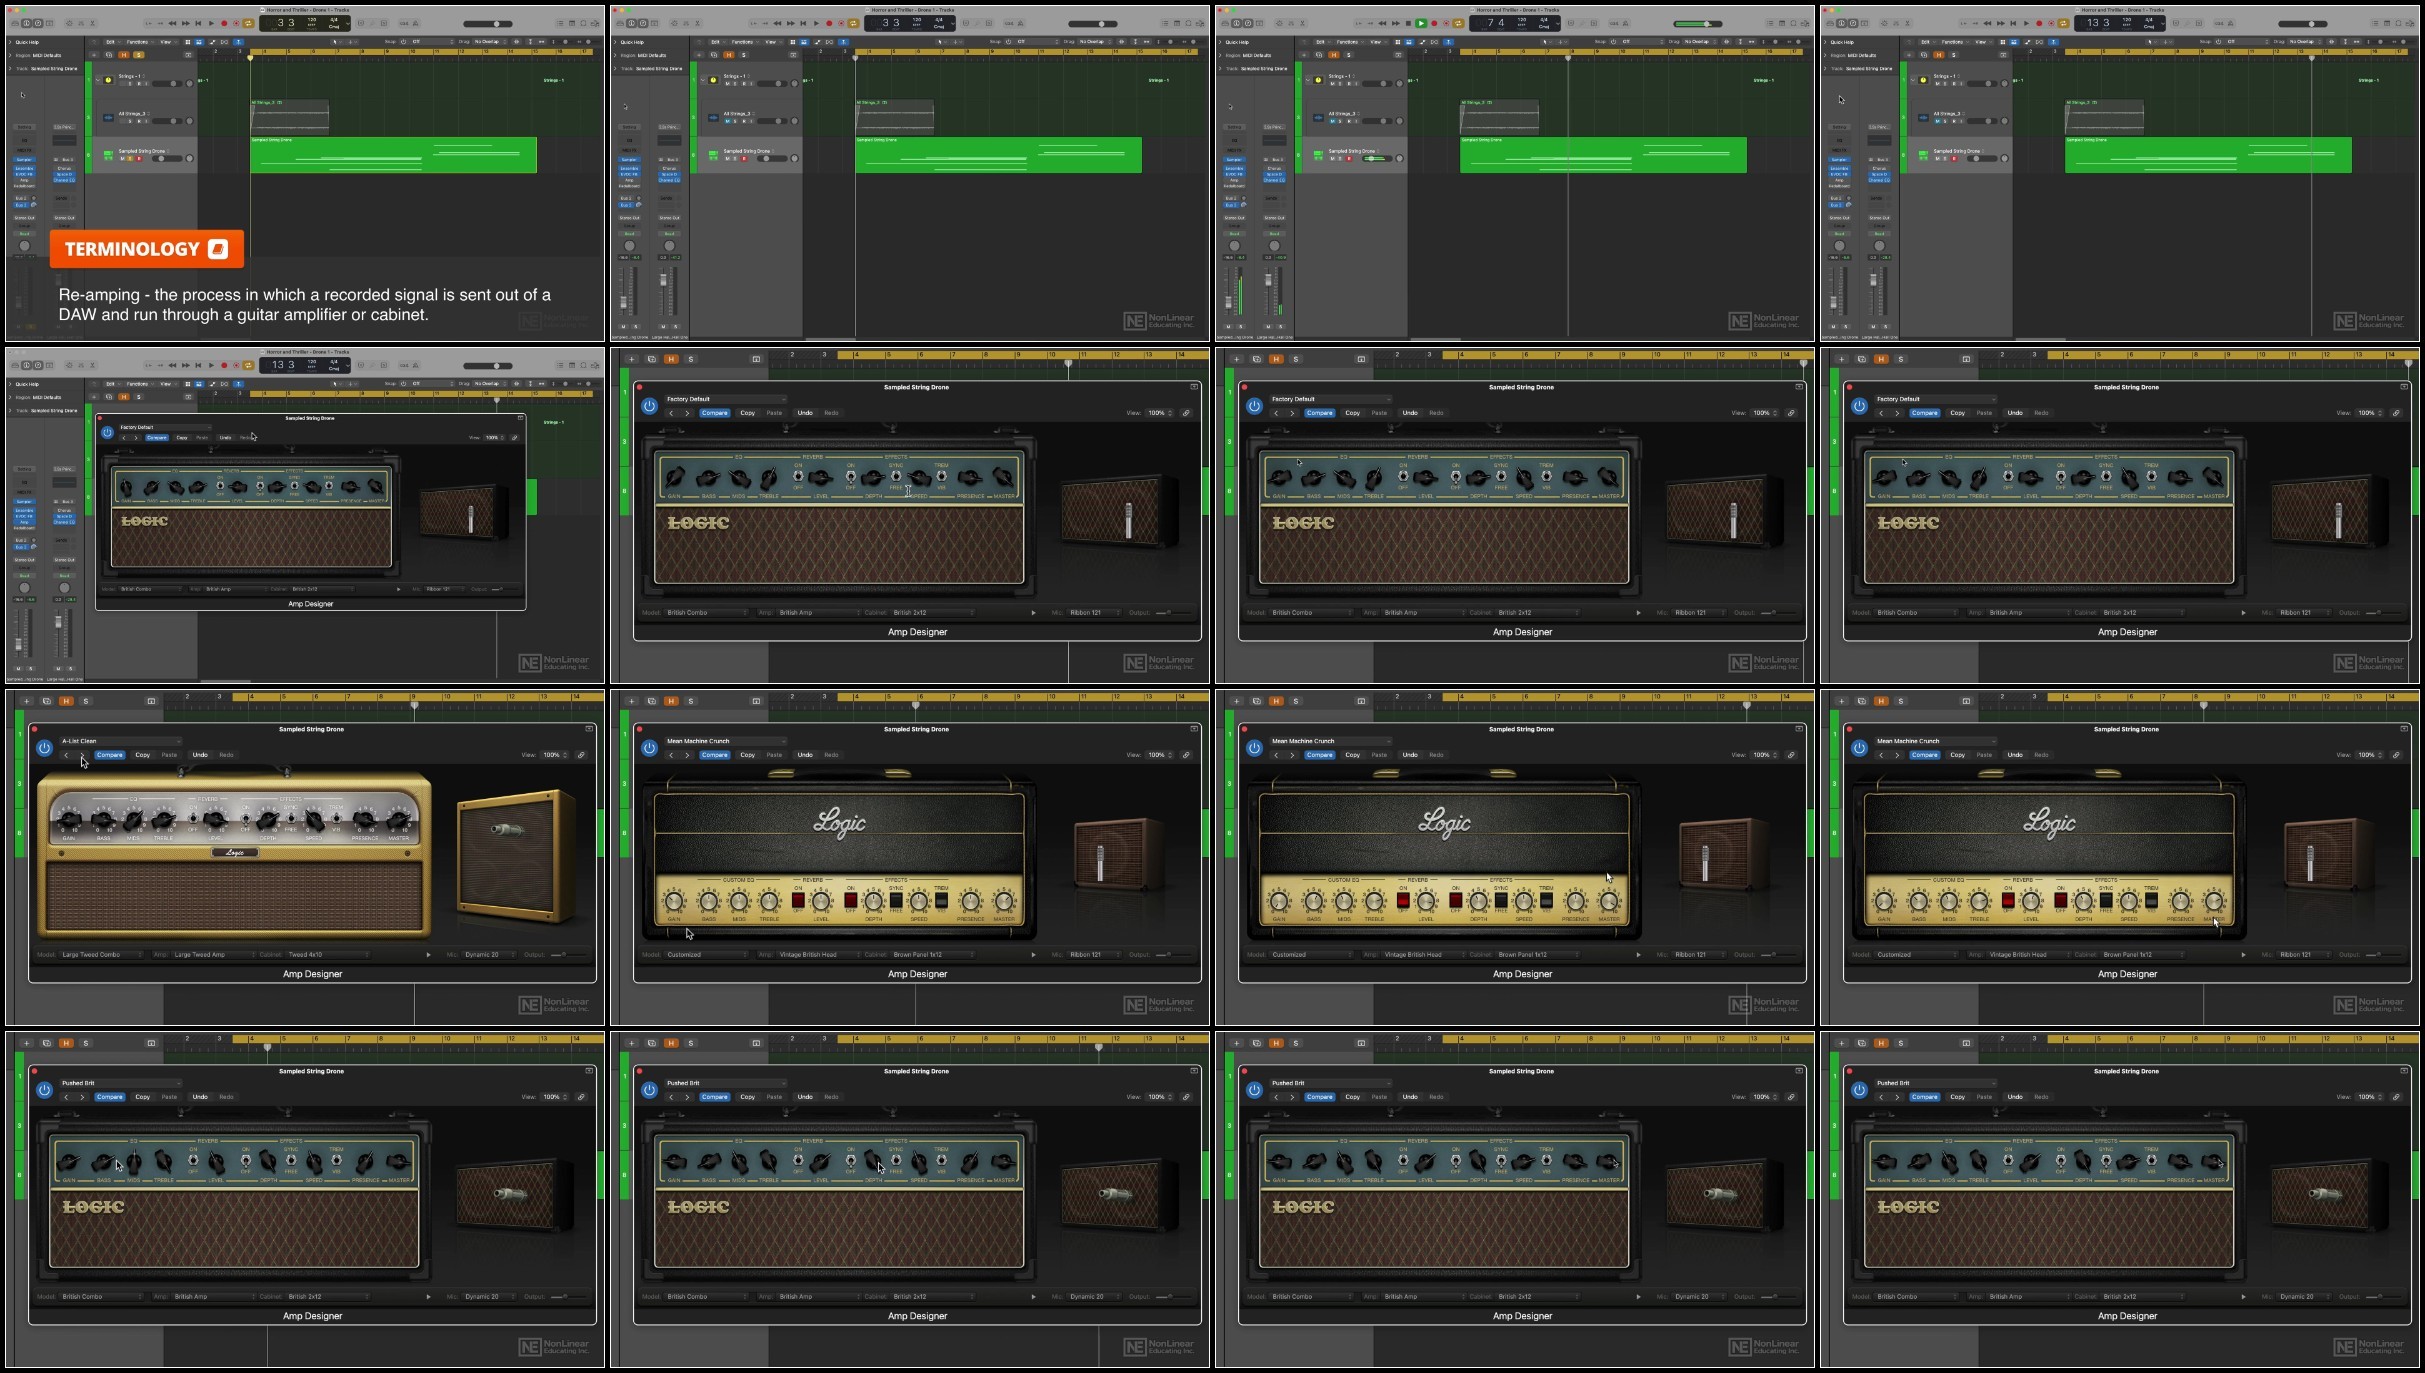
Task: Toggle Sampled String Drone record-enable in position 7 4 frame
Action: tap(1349, 158)
